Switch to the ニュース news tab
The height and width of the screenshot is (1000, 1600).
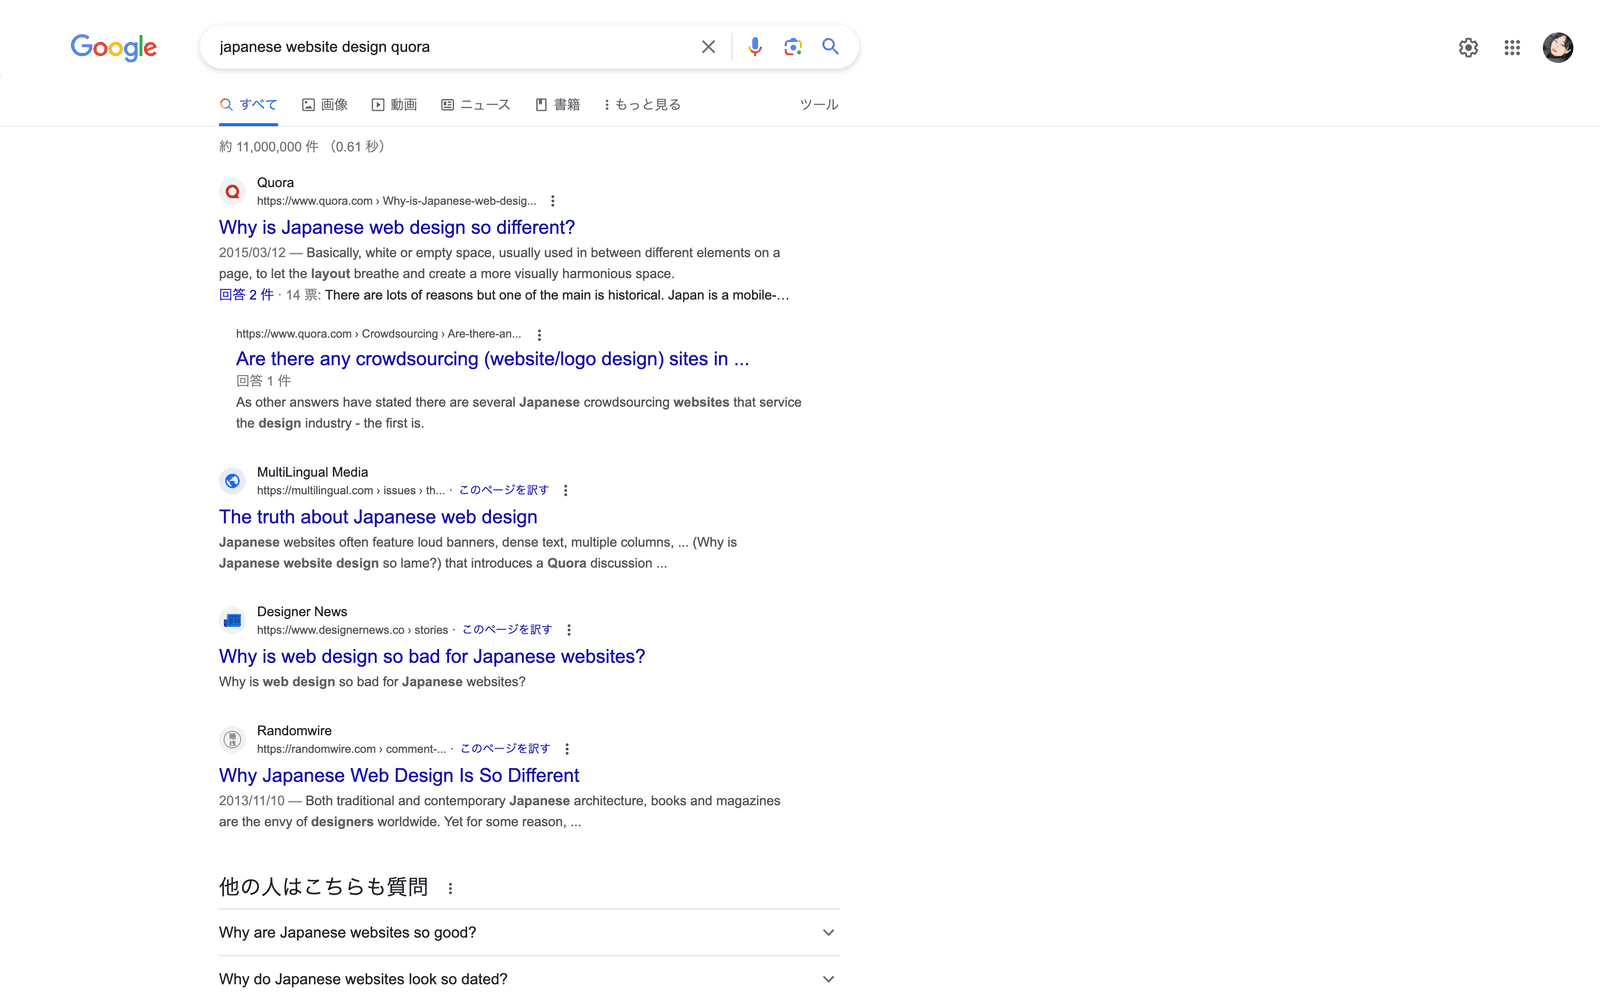(476, 105)
